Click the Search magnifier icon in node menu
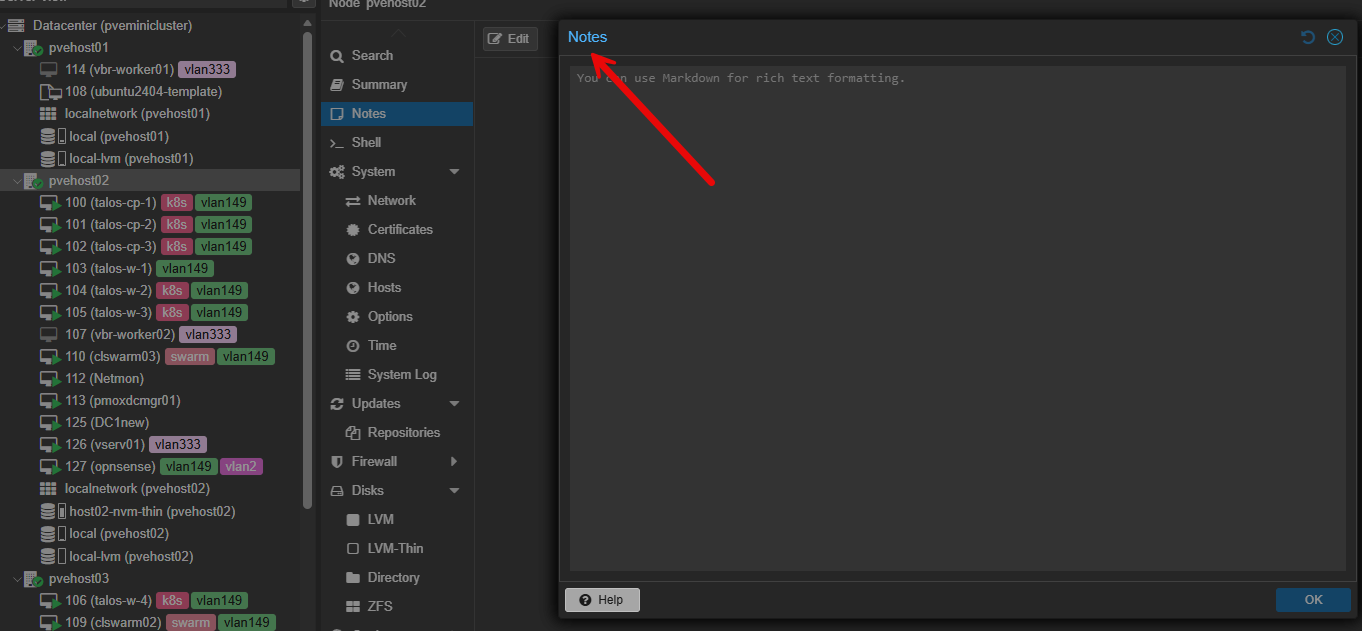The height and width of the screenshot is (631, 1362). pos(337,56)
